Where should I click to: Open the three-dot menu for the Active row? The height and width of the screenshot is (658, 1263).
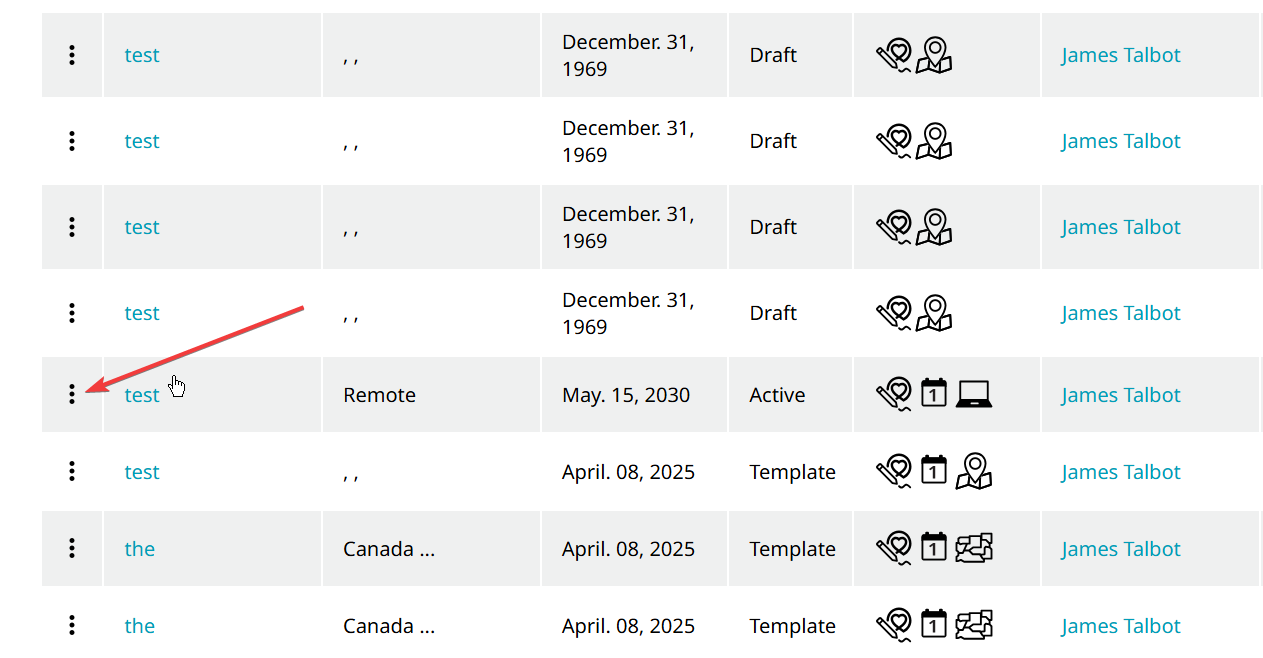click(x=72, y=395)
